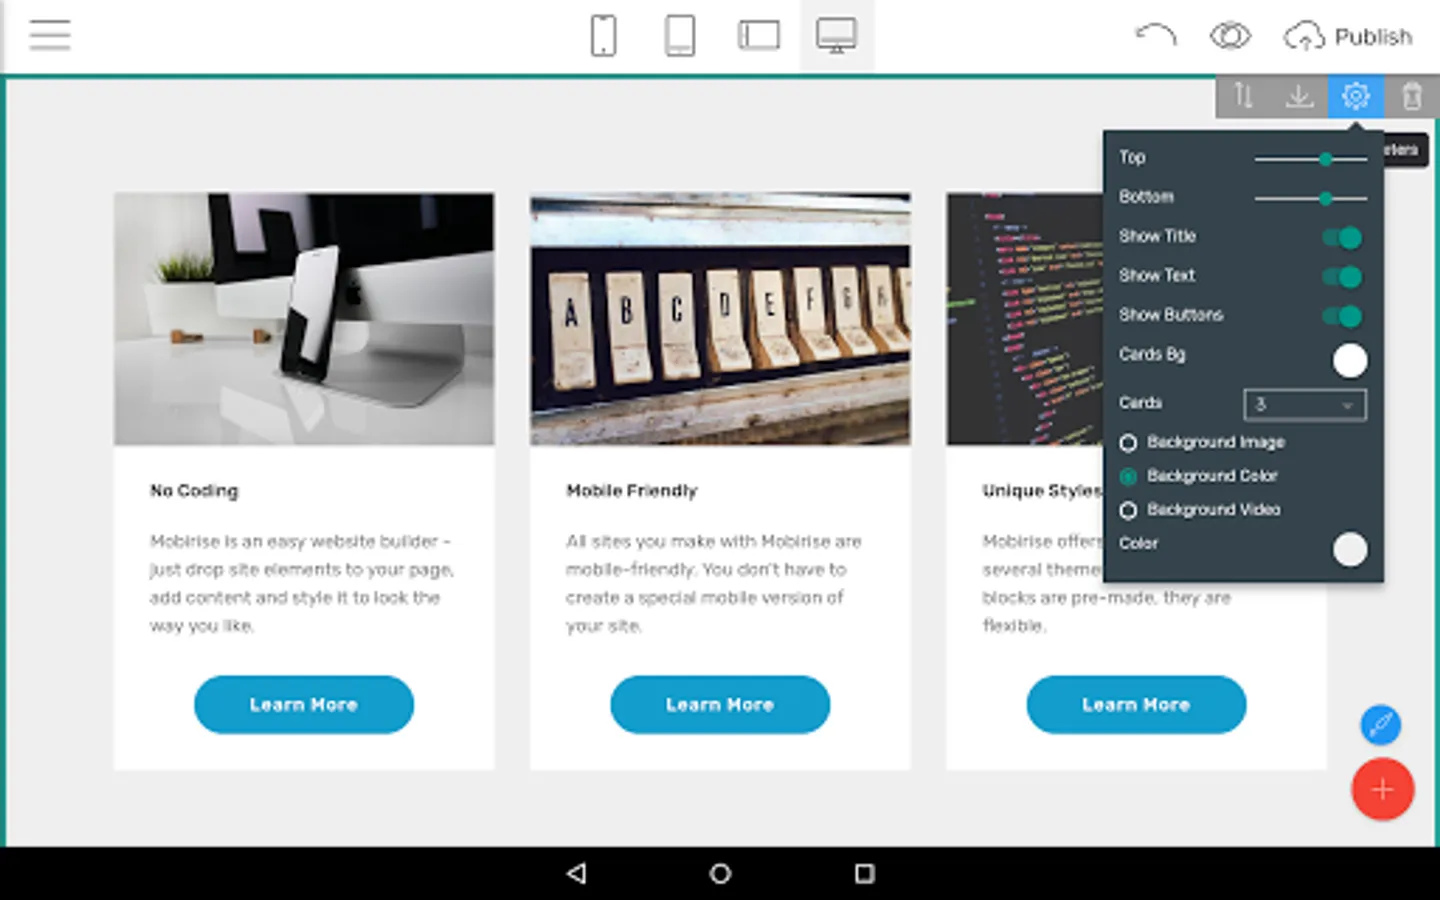Tap the Android back button
1440x900 pixels.
pyautogui.click(x=576, y=873)
